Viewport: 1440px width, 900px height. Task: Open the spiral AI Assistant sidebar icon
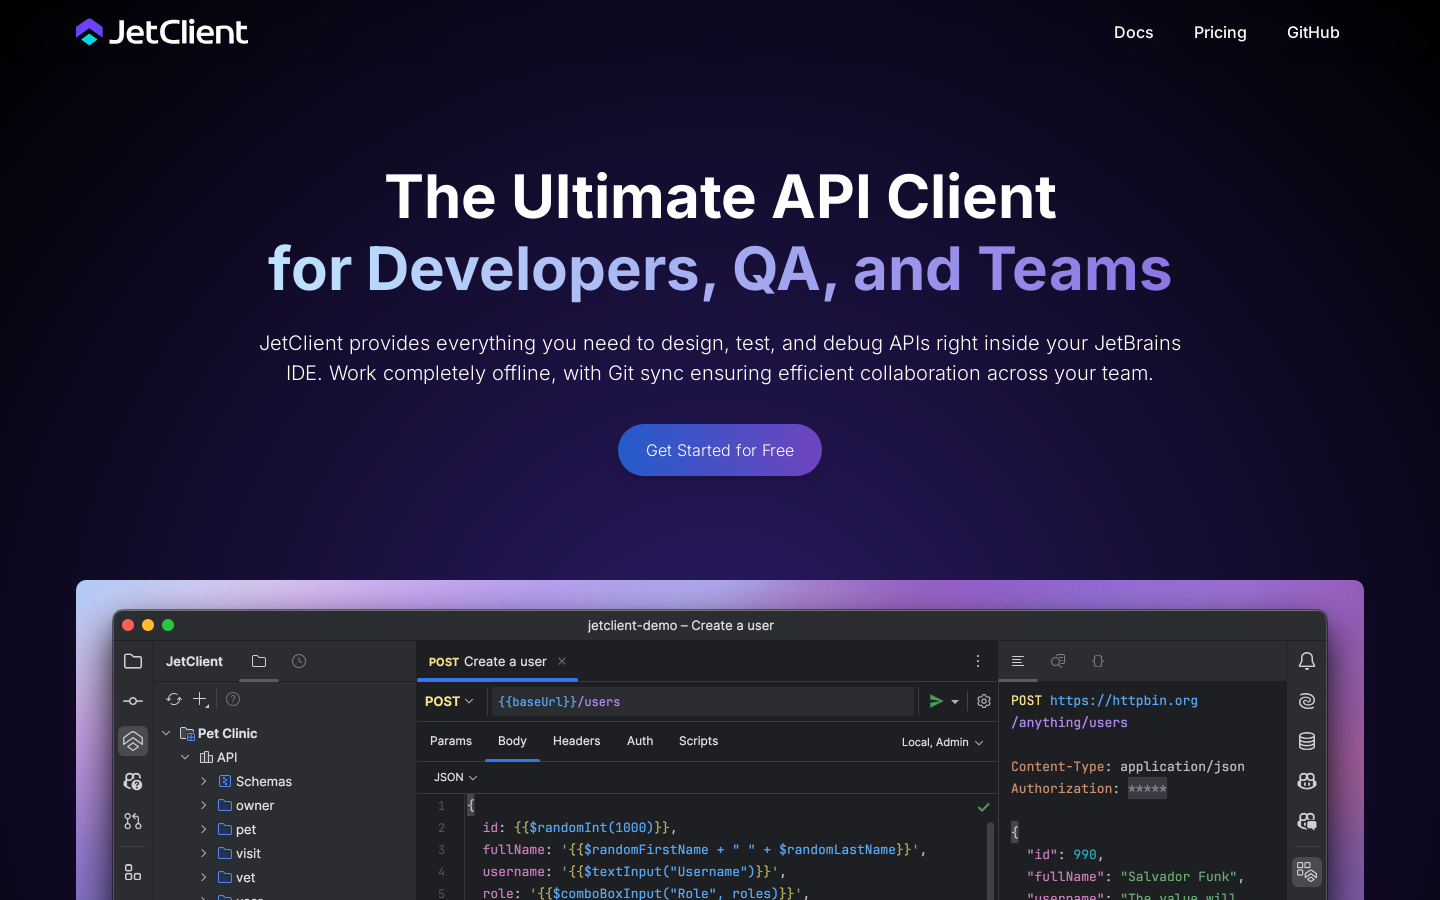point(1307,701)
